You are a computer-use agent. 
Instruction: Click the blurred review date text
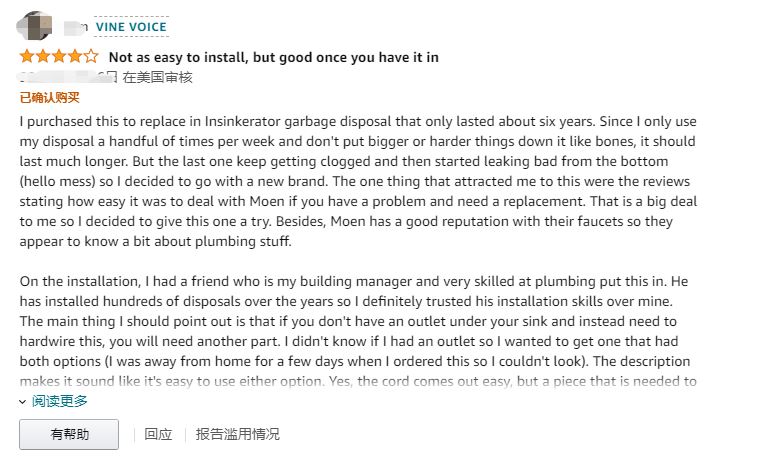click(68, 77)
